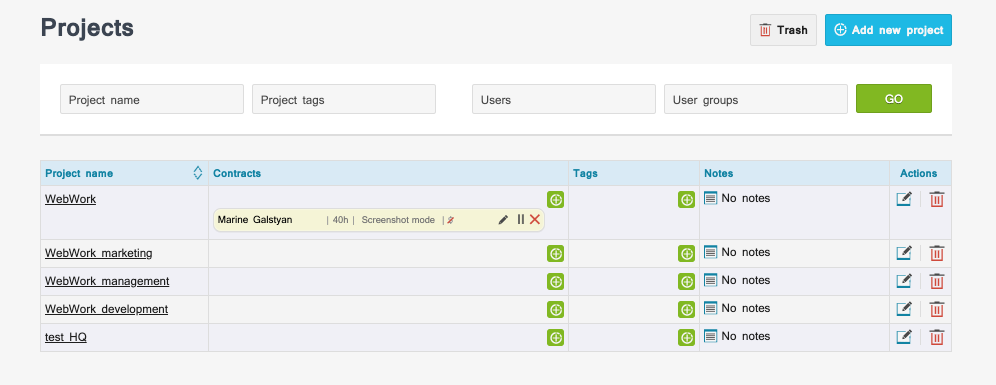Remove Marine Galstyan's contract with red X
Viewport: 996px width, 385px height.
pos(535,220)
